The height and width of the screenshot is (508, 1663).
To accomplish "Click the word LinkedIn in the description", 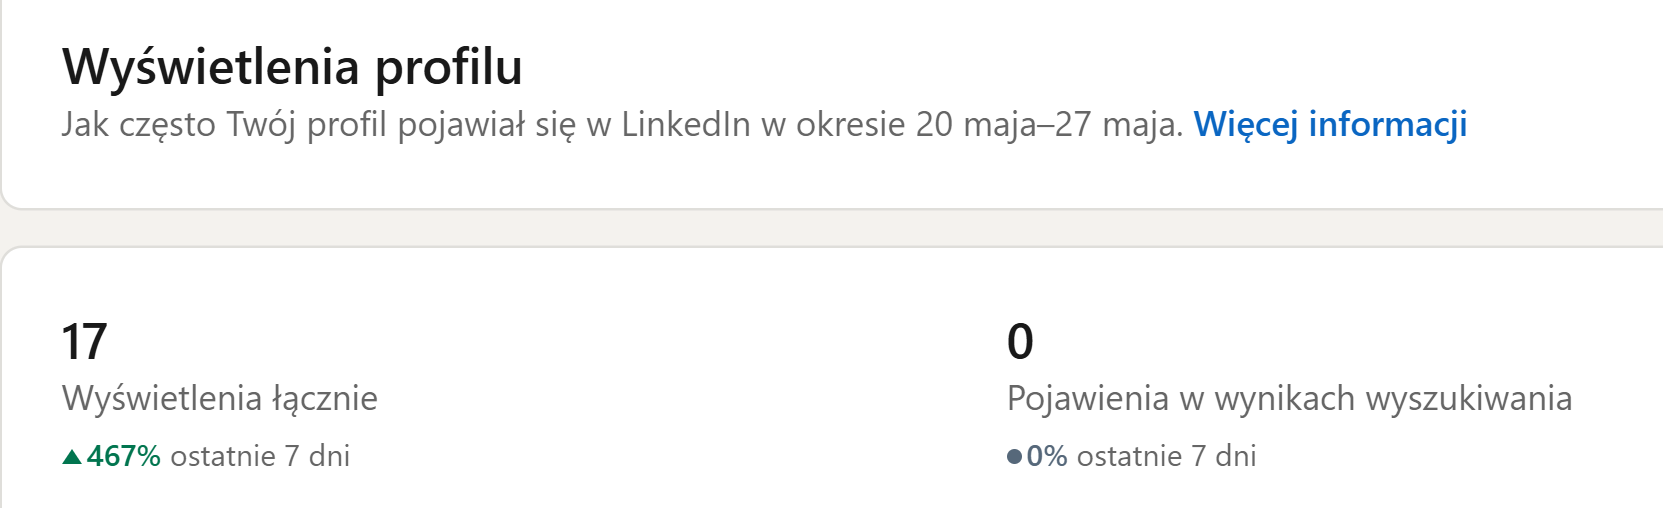I will point(686,124).
